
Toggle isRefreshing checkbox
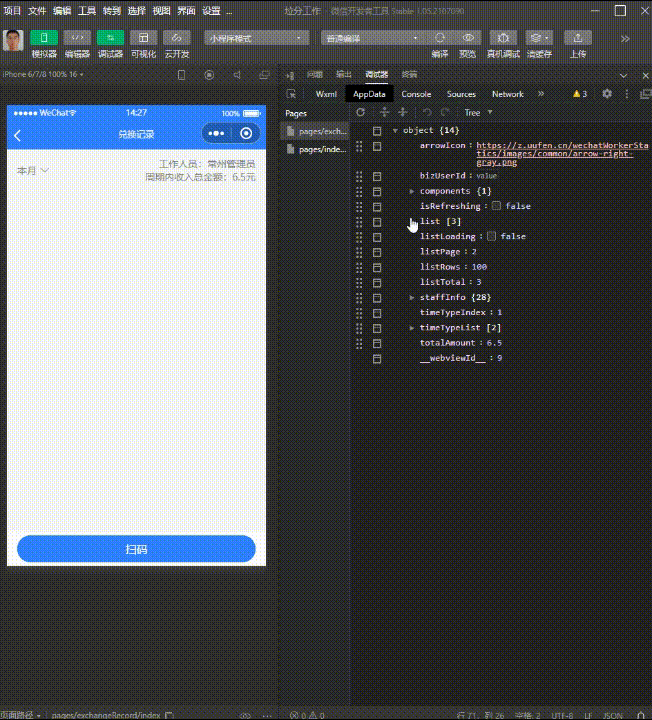(496, 206)
